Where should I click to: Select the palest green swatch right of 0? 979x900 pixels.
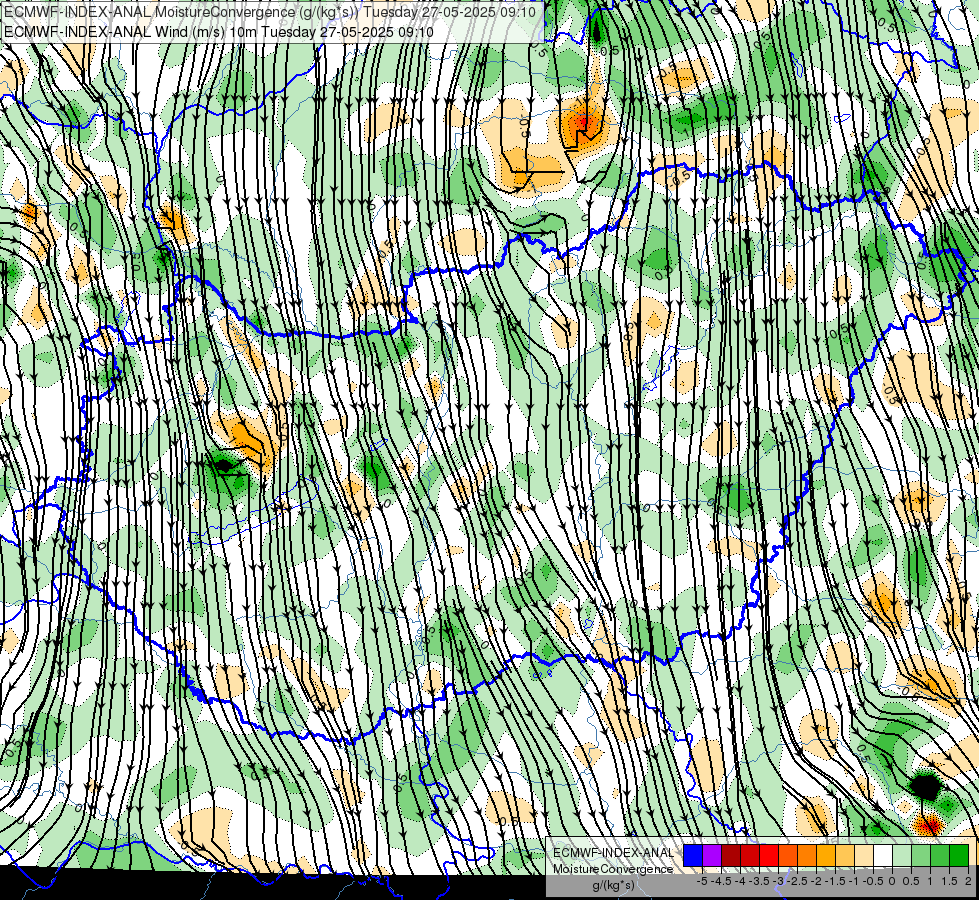[x=902, y=856]
